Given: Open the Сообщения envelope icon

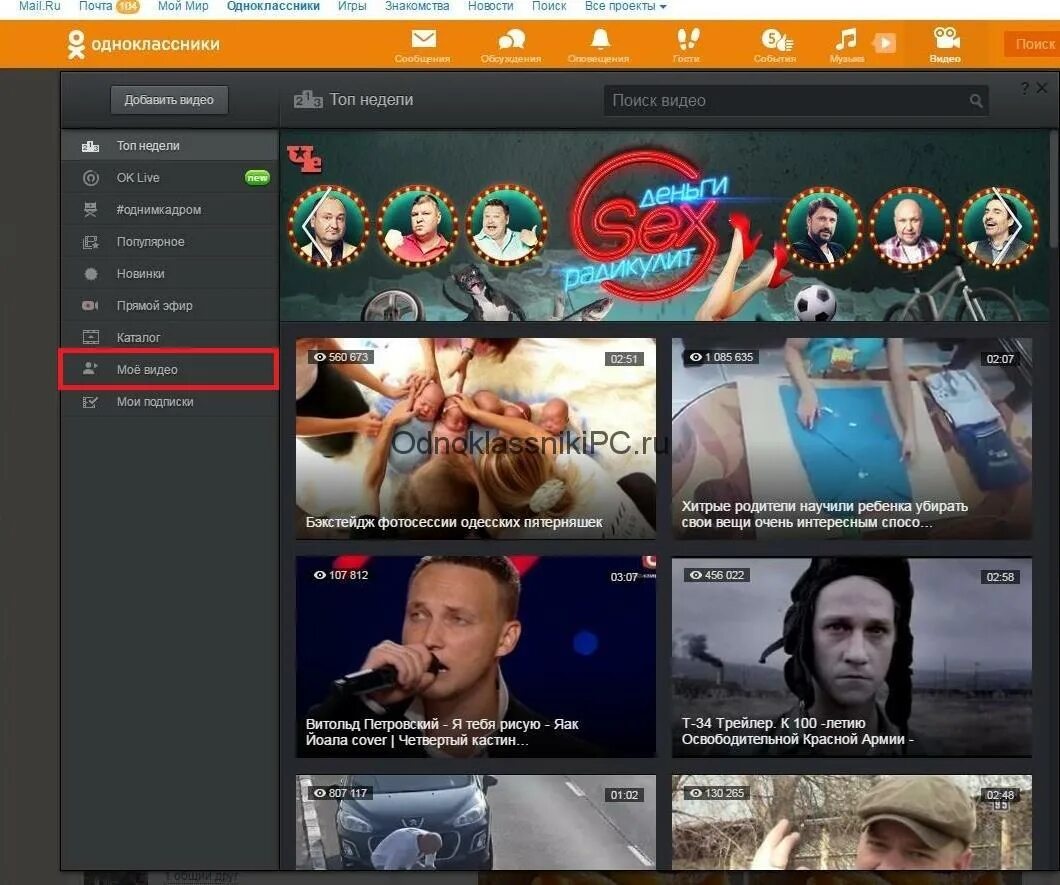Looking at the screenshot, I should pos(423,39).
